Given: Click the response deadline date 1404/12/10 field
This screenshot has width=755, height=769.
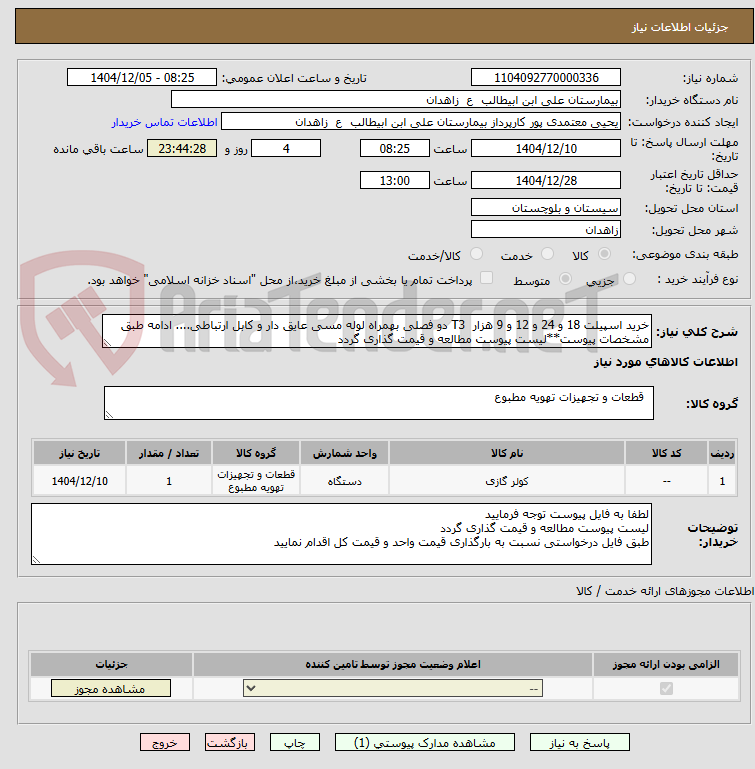Looking at the screenshot, I should coord(546,148).
